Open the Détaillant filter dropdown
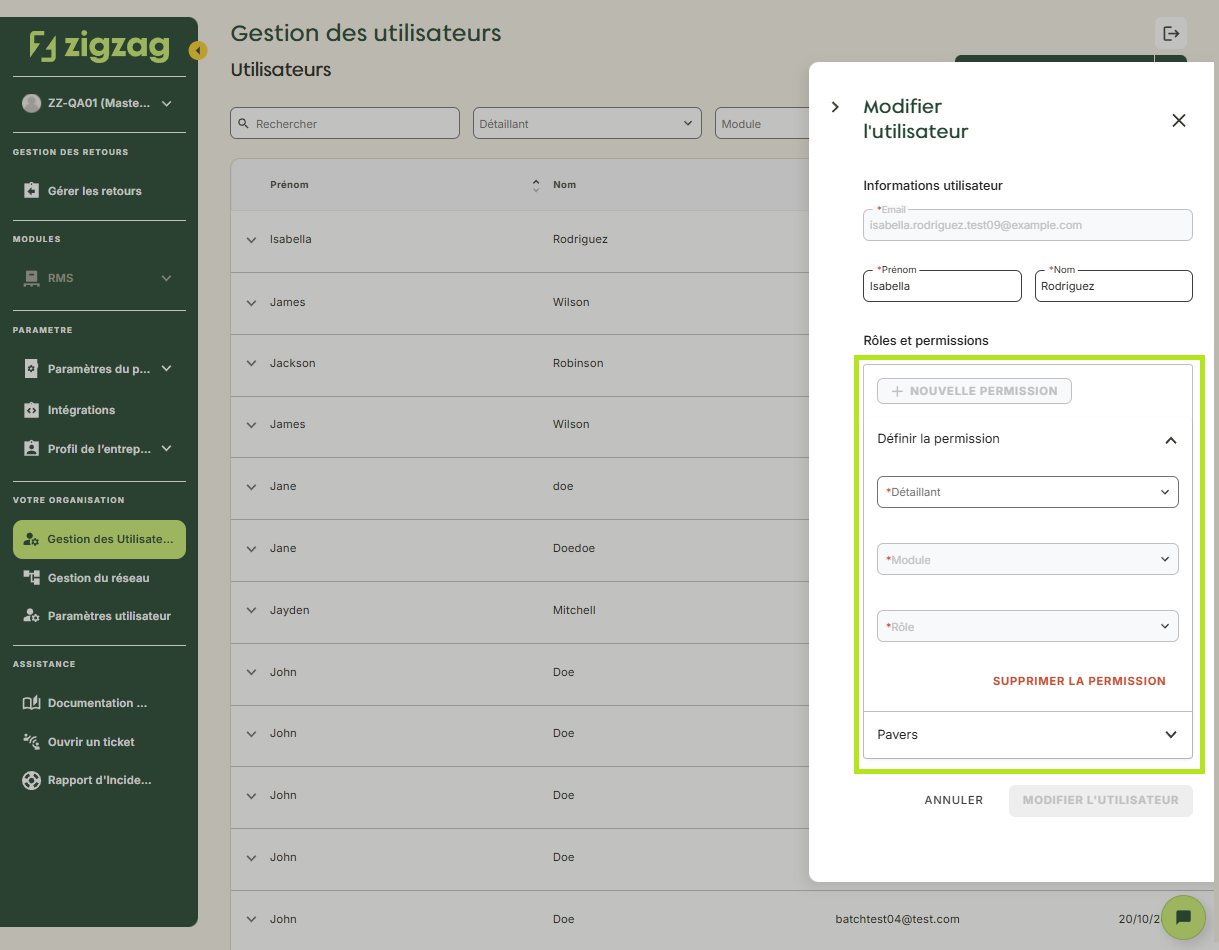 pyautogui.click(x=587, y=123)
